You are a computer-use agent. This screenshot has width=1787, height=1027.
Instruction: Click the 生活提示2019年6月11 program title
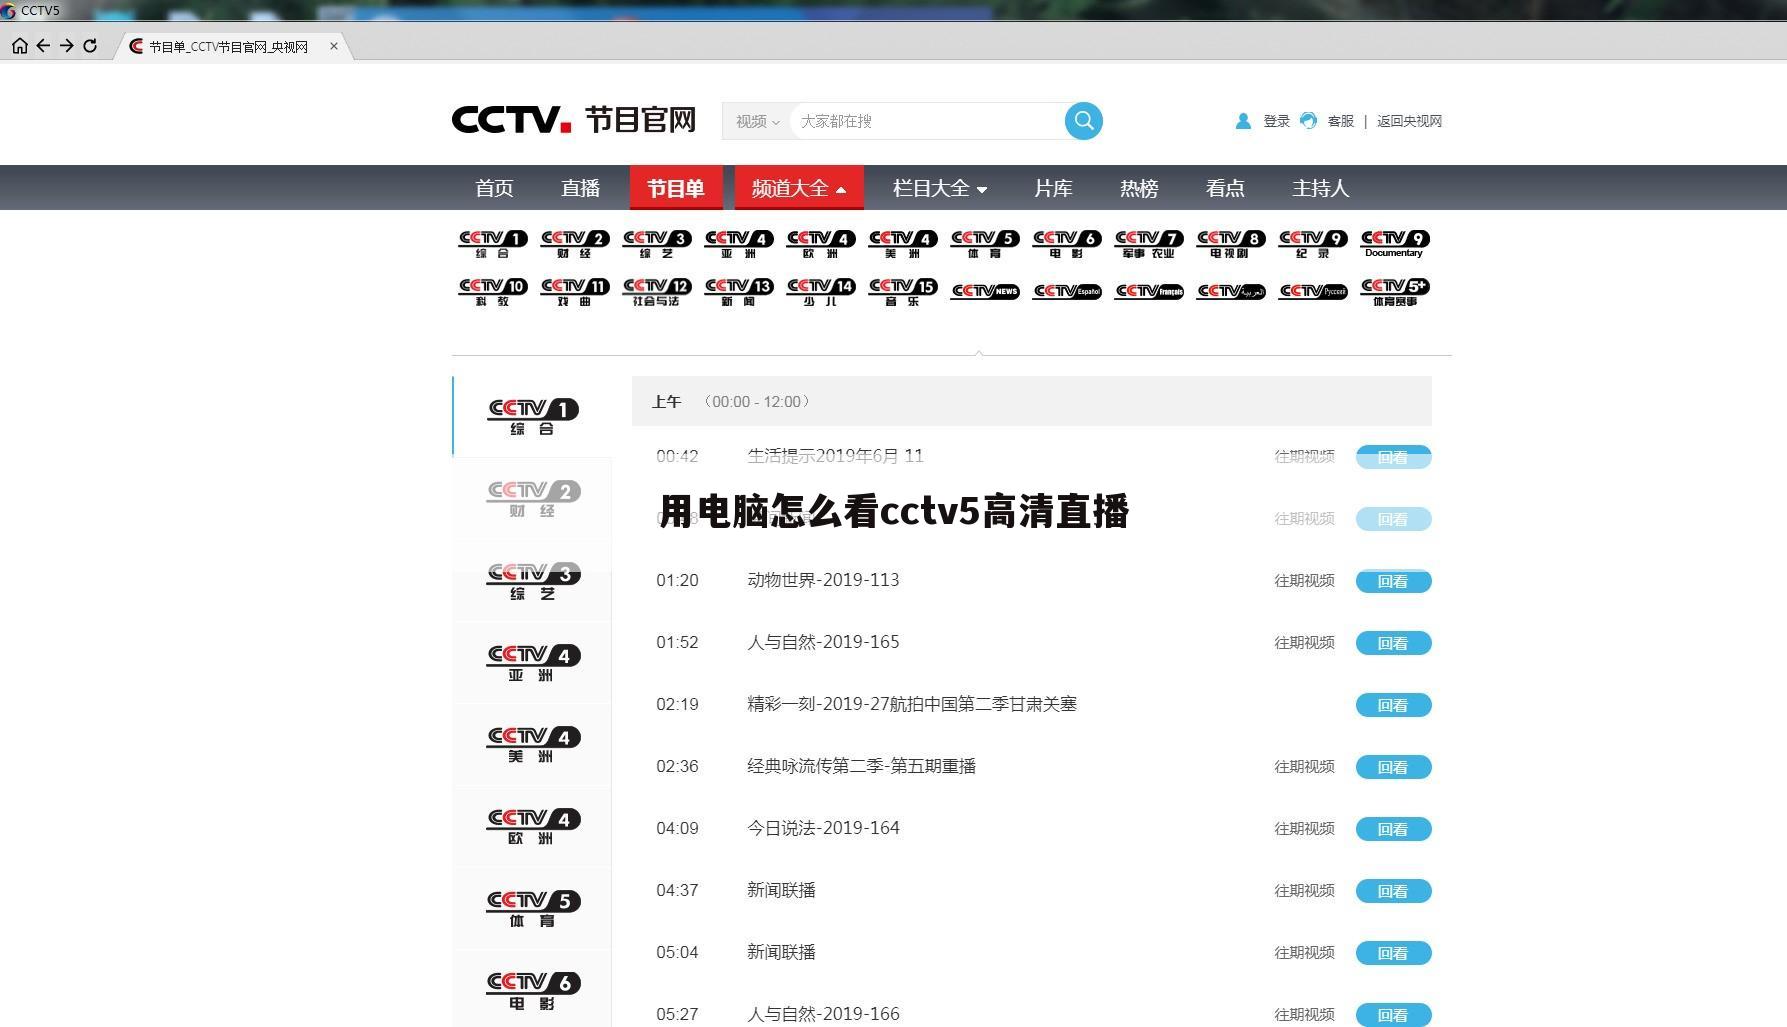[835, 456]
